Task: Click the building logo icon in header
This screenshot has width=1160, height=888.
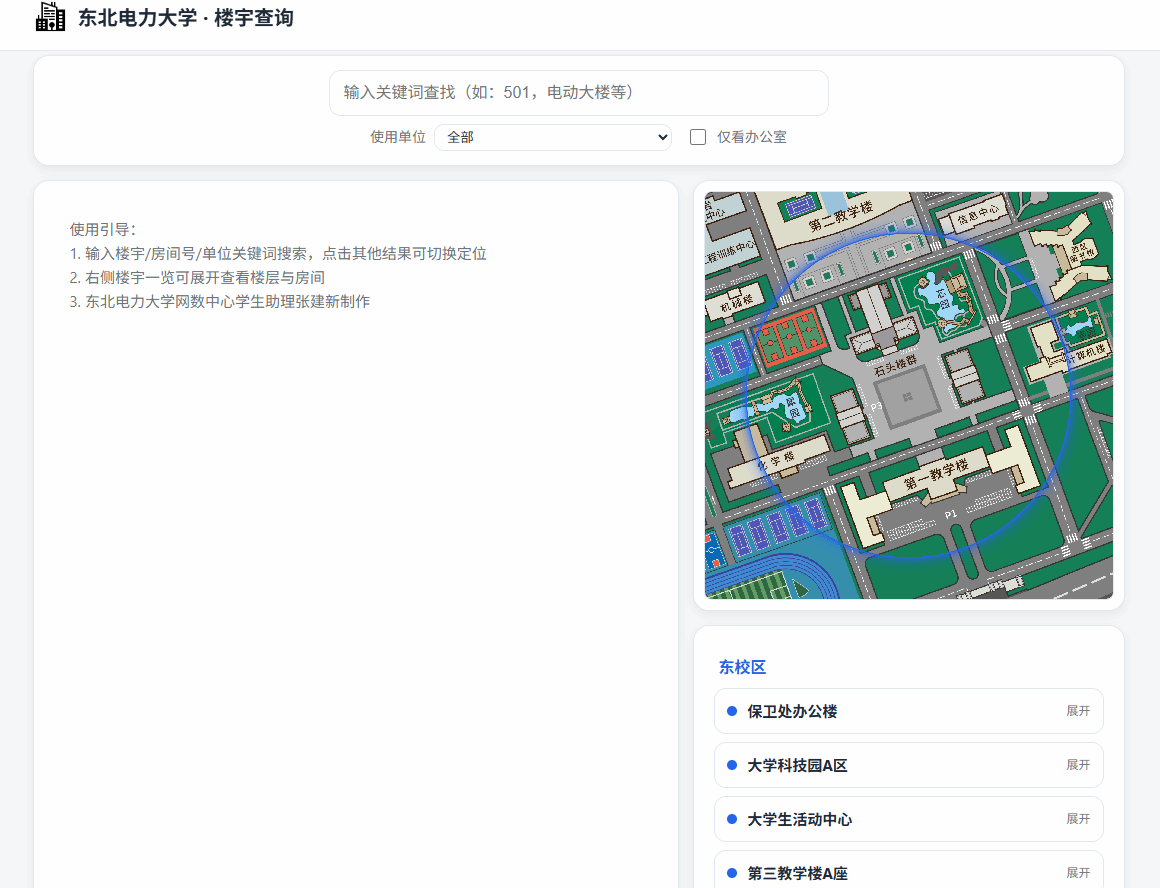Action: 50,17
